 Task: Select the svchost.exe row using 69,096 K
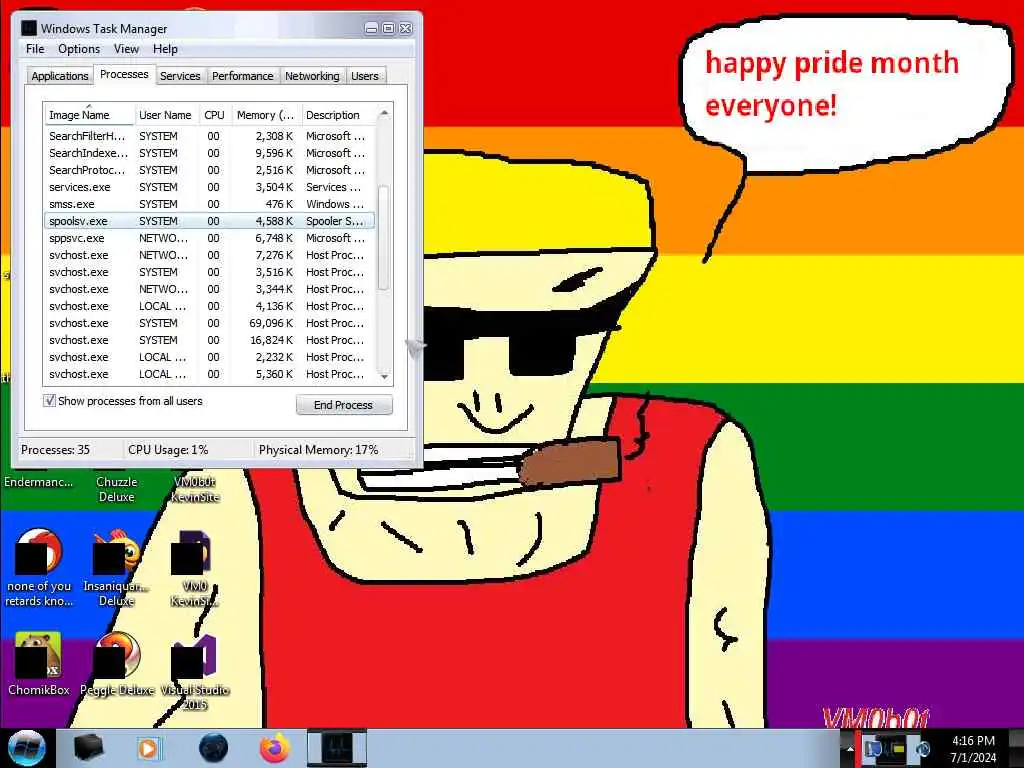pos(209,323)
